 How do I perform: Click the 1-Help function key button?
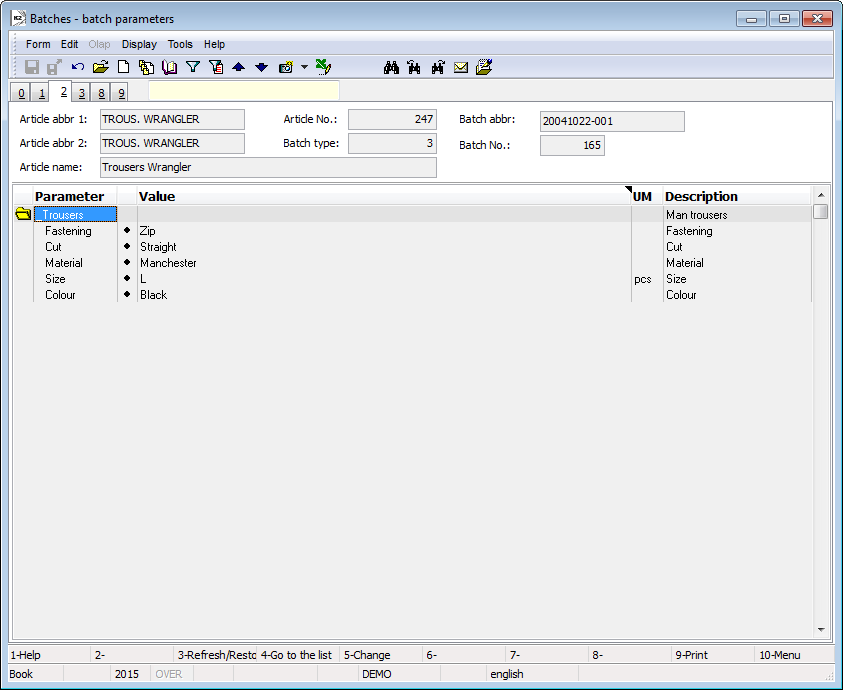(x=49, y=655)
